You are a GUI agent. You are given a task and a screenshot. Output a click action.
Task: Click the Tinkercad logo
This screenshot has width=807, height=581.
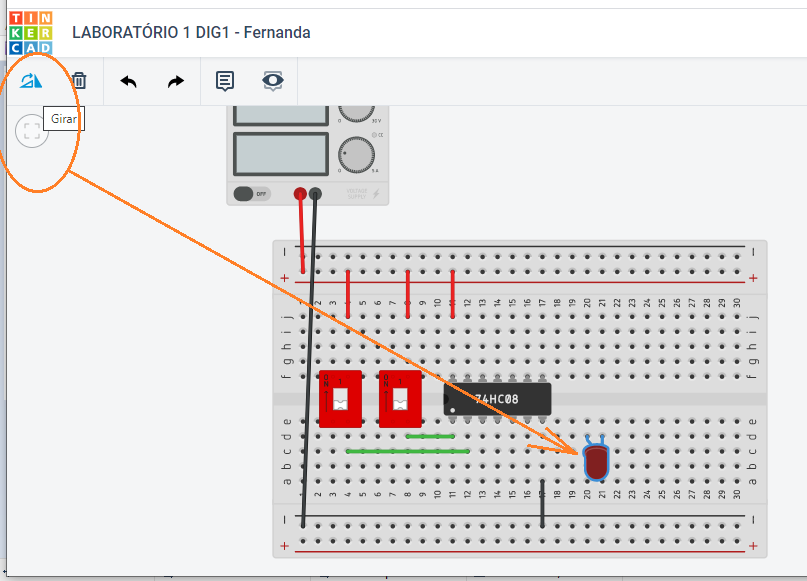[31, 32]
